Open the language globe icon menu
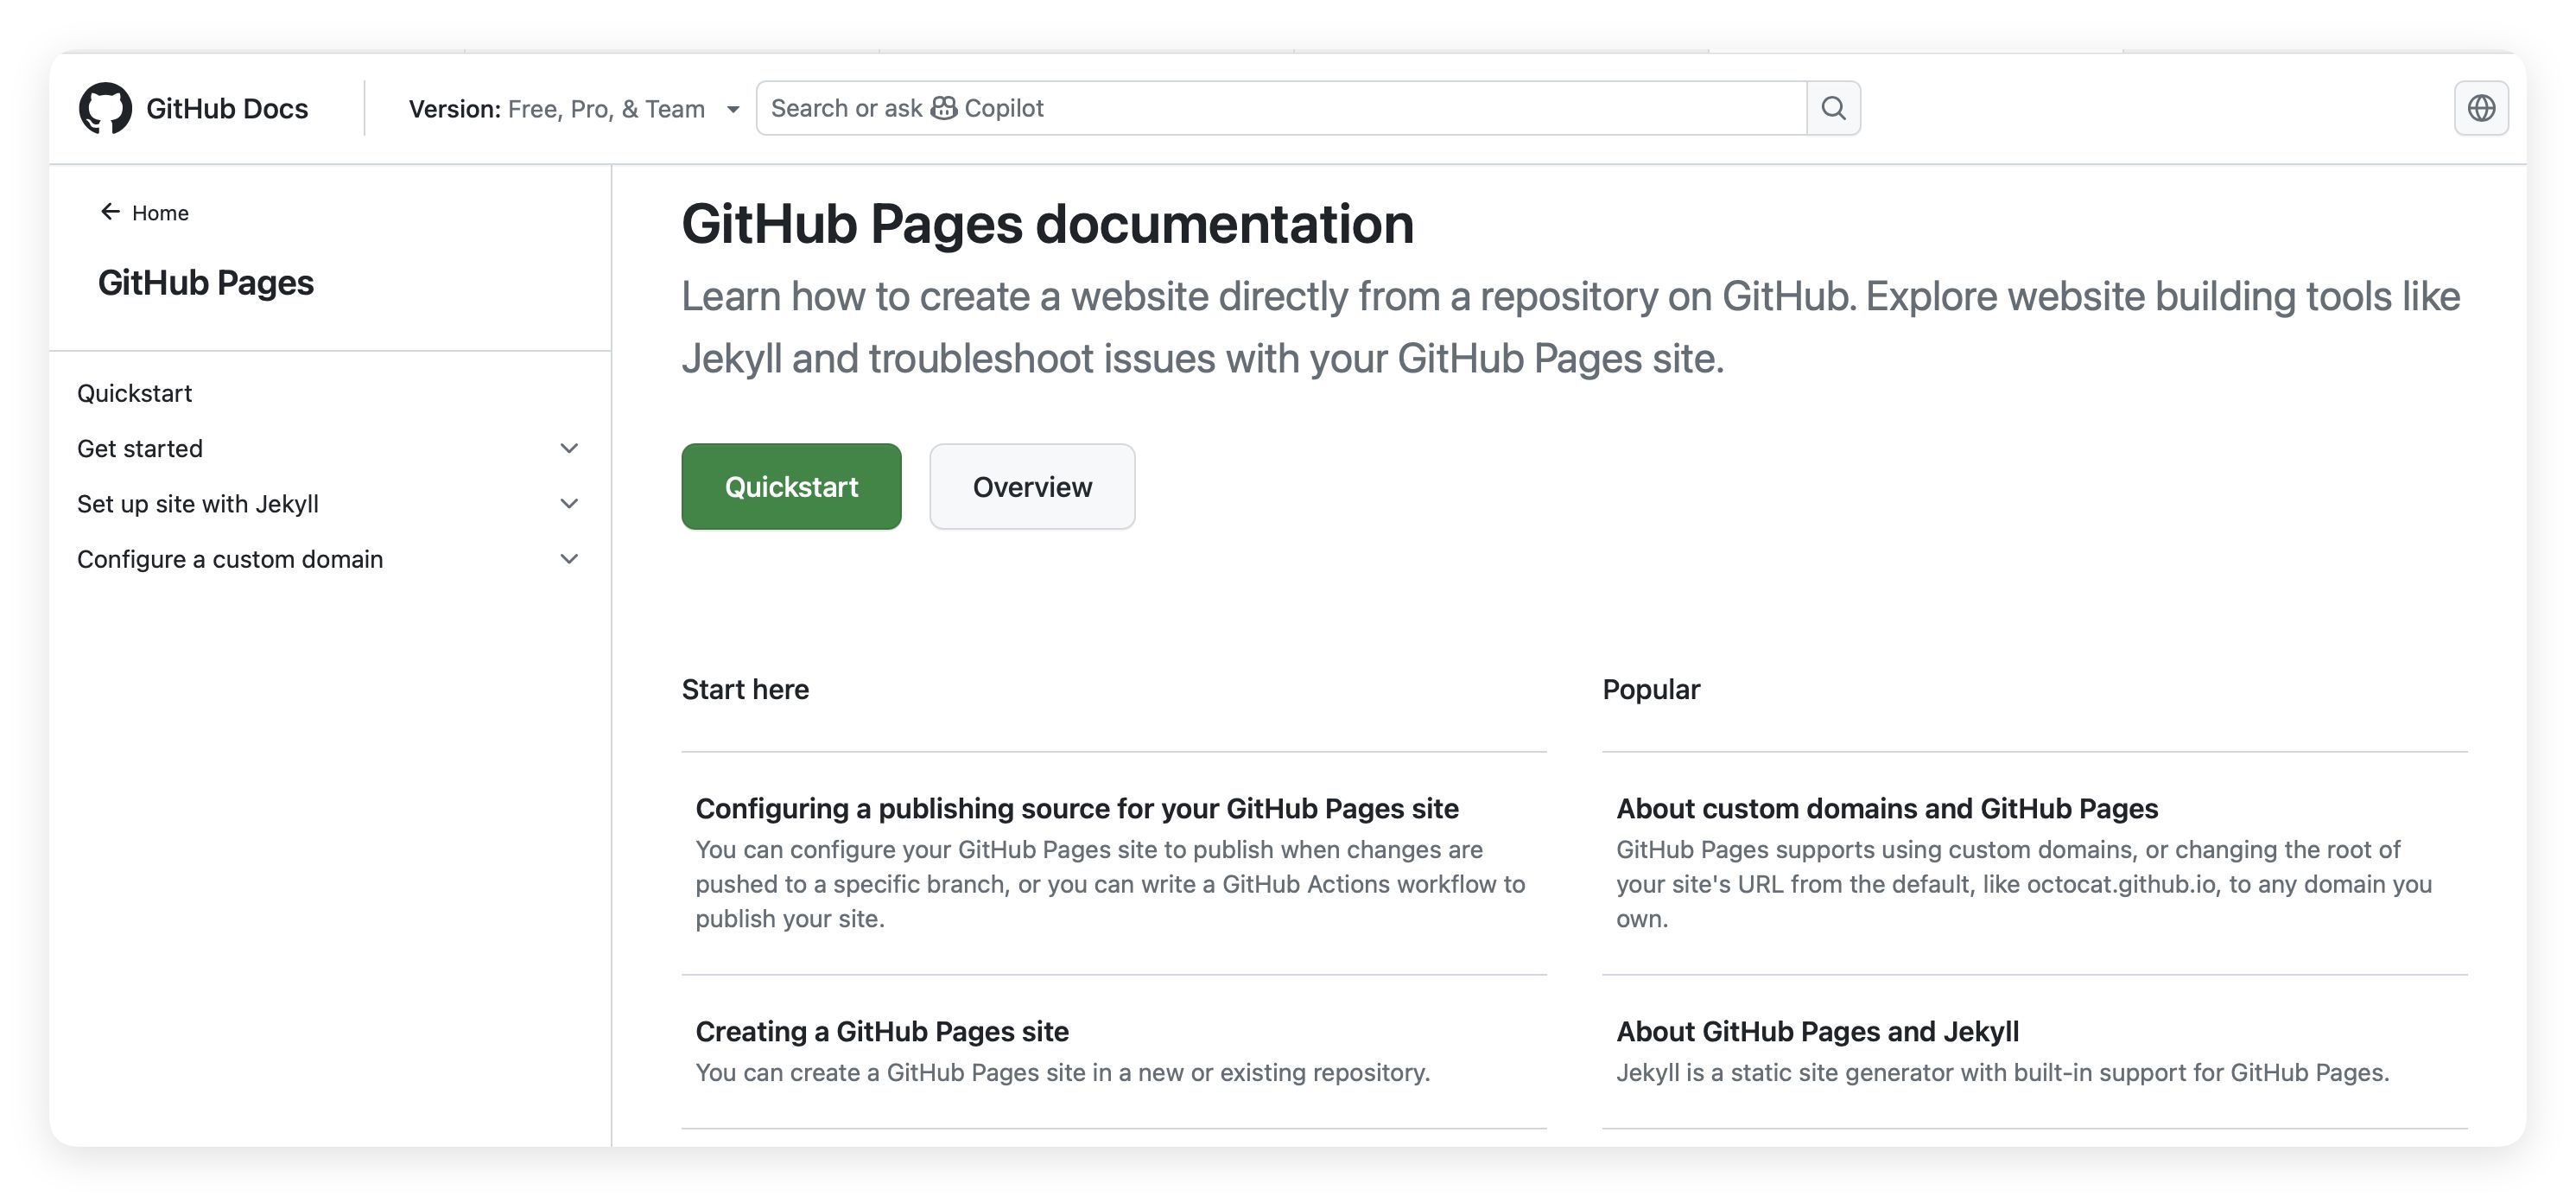 point(2480,108)
